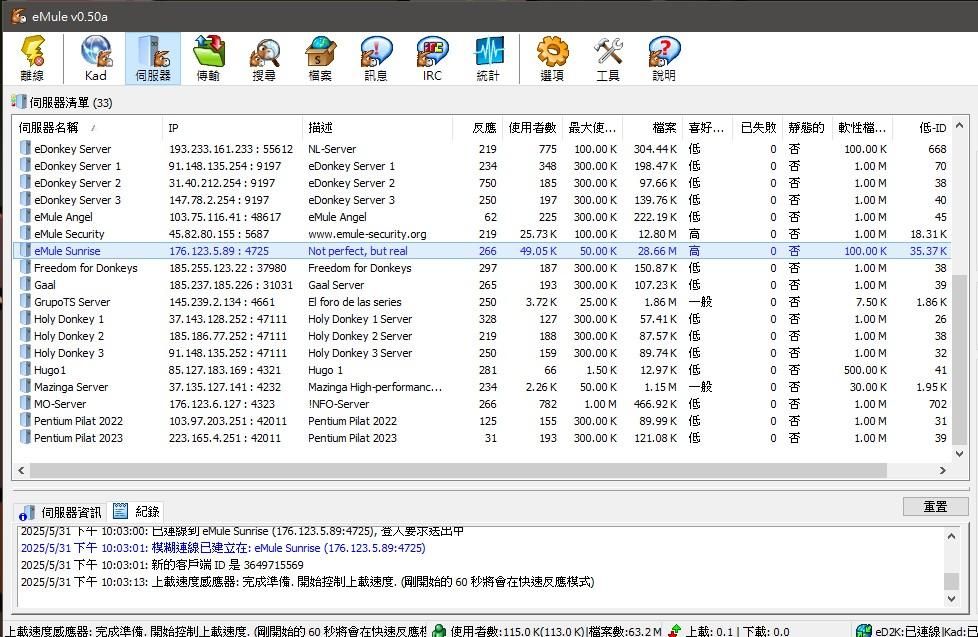Open the 選項 options gear icon
The height and width of the screenshot is (637, 978).
tap(552, 58)
